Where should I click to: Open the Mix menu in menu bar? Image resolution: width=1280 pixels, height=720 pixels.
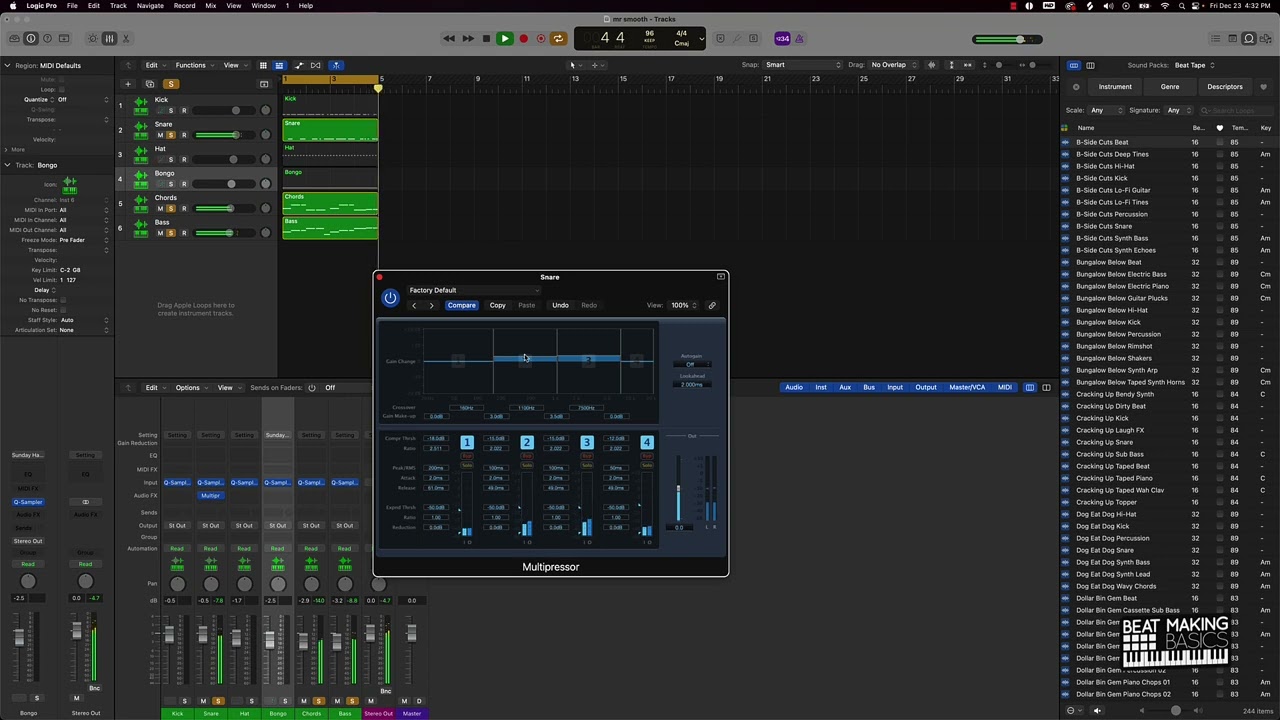[x=211, y=6]
